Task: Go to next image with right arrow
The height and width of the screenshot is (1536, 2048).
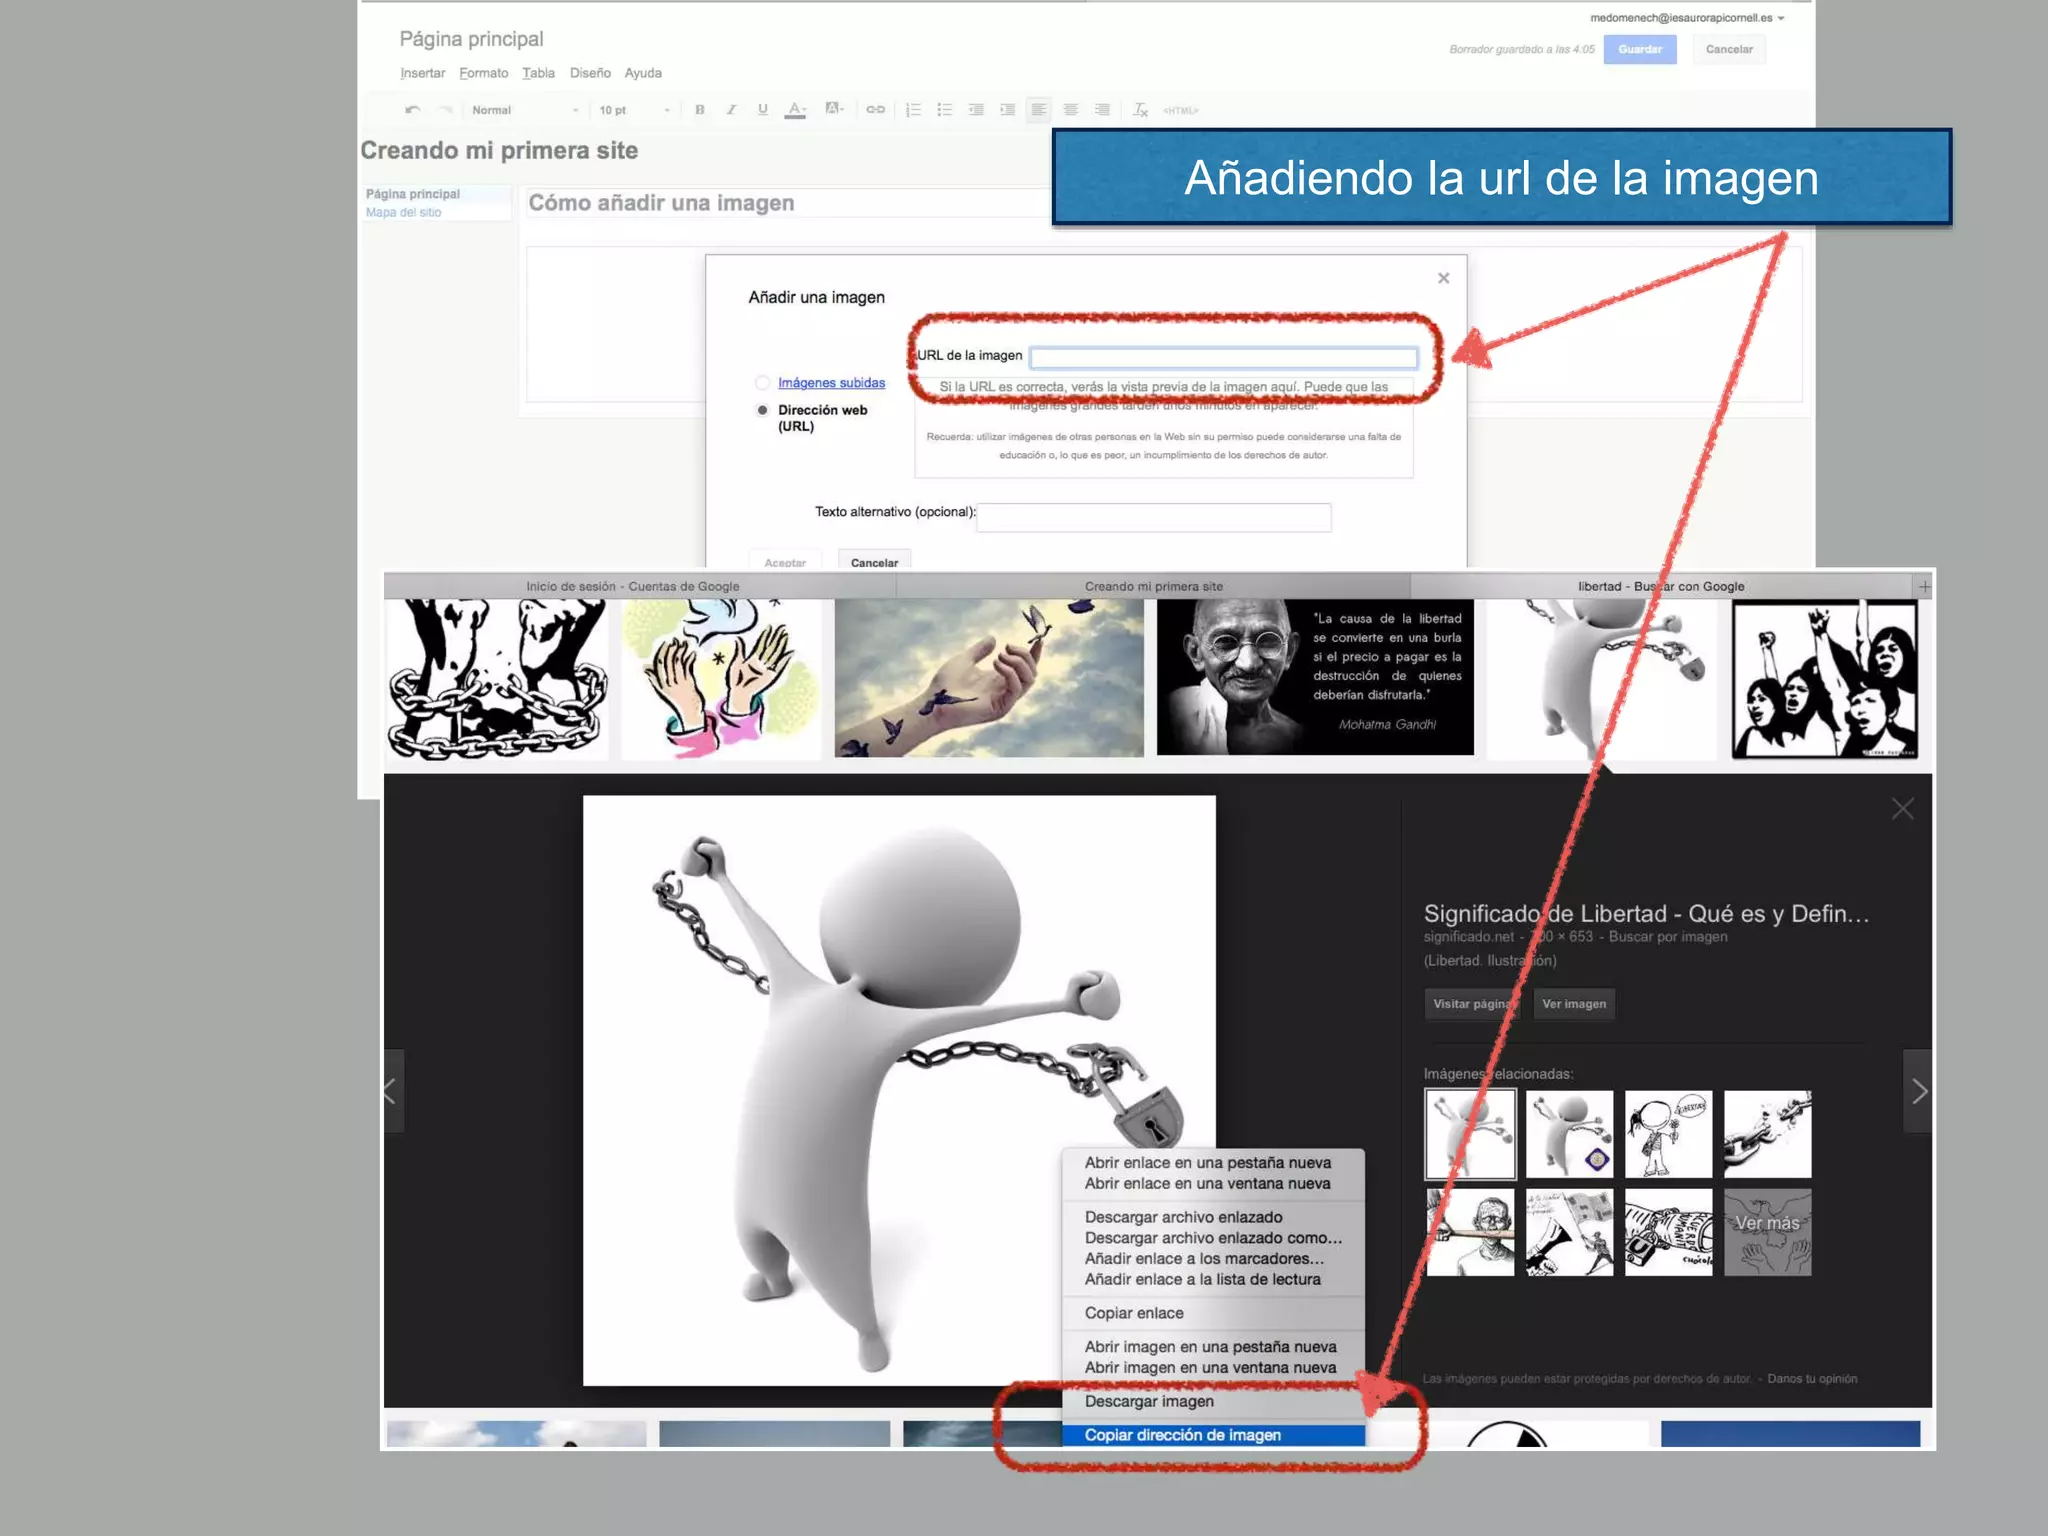Action: [1918, 1091]
